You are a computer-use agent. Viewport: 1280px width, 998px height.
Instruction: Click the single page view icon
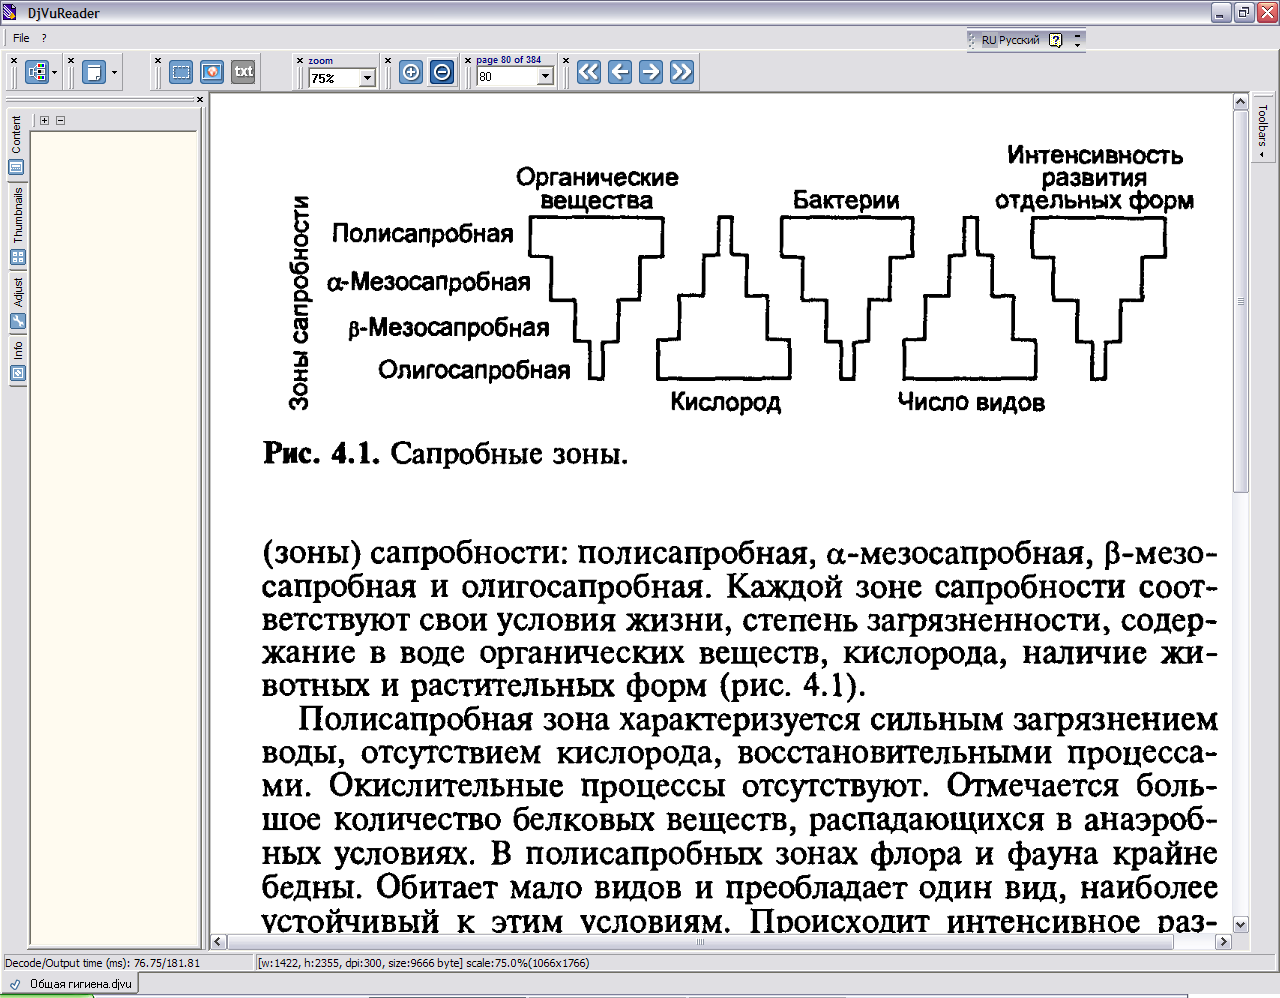click(x=94, y=72)
